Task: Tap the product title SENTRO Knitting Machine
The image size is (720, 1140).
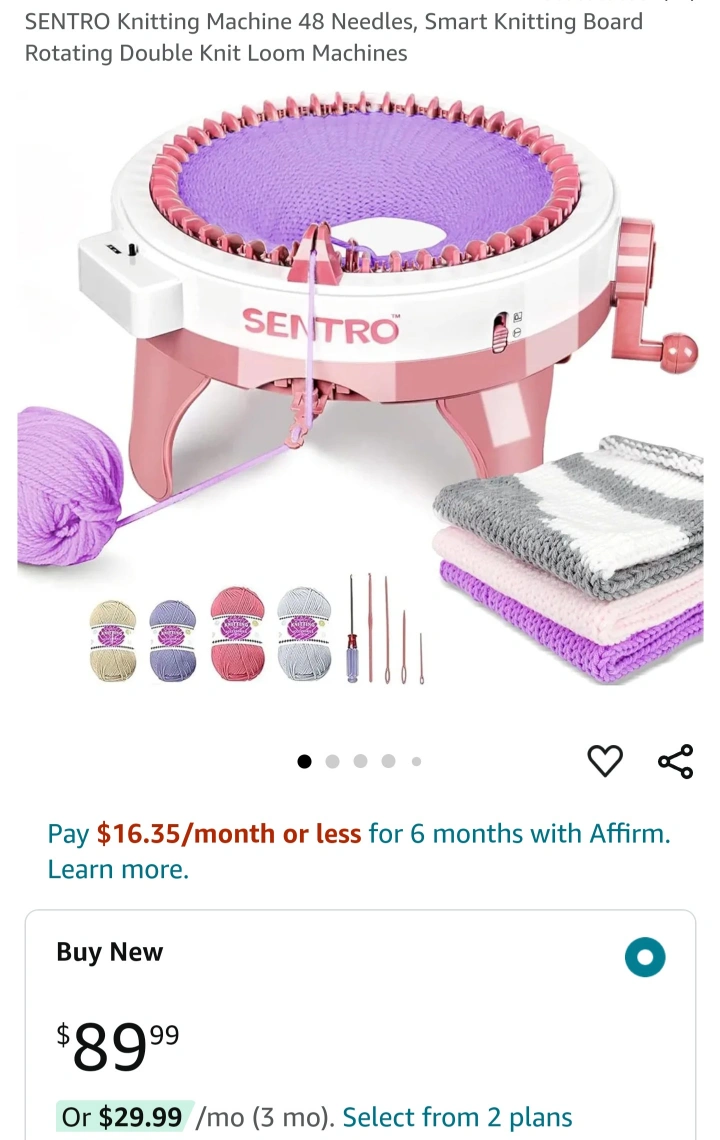Action: [x=334, y=37]
